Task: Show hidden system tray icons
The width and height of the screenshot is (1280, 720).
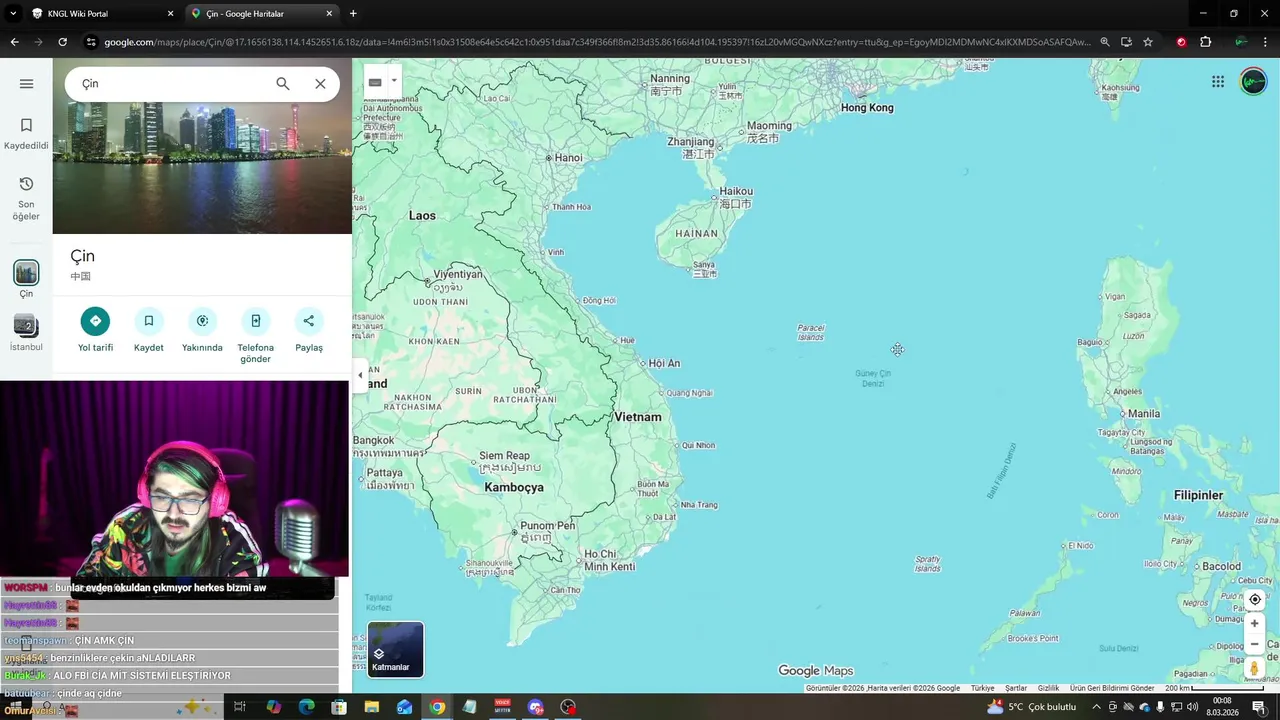Action: tap(1096, 707)
